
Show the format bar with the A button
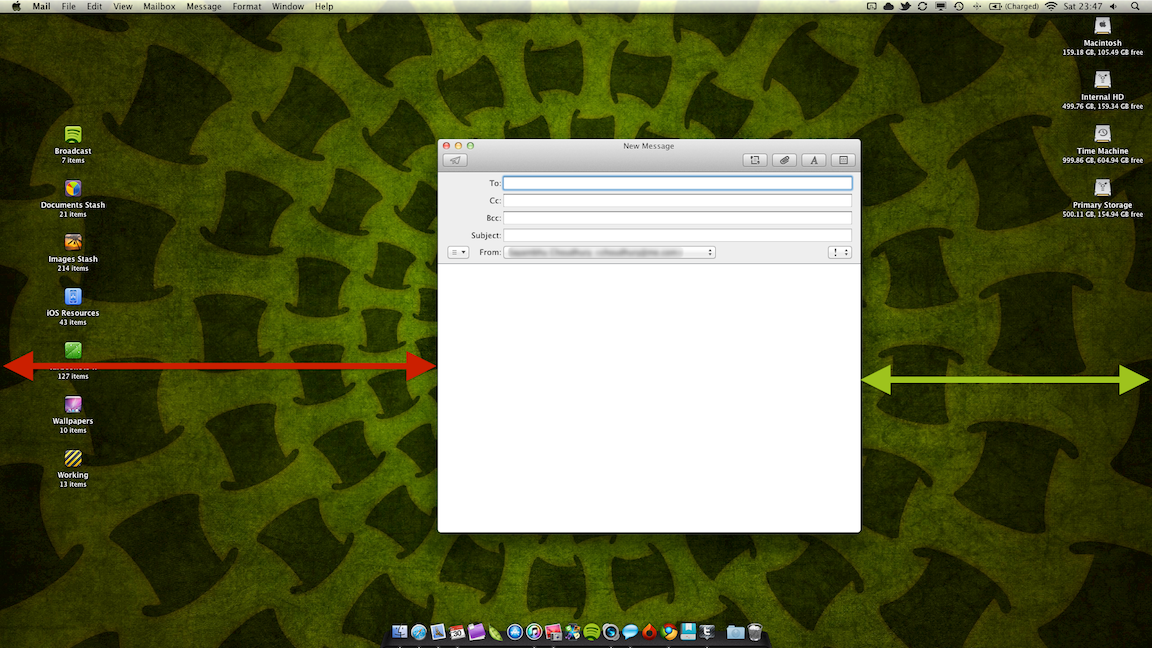[x=813, y=160]
